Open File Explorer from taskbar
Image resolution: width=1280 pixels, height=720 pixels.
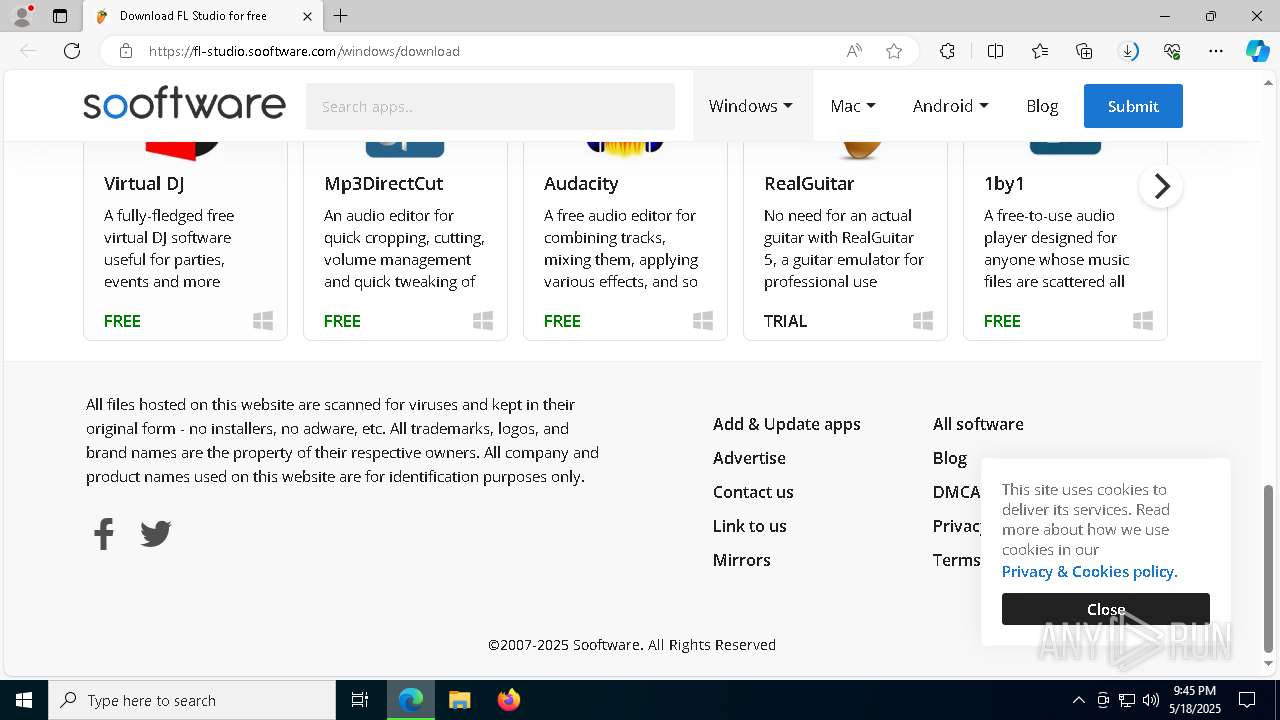459,700
